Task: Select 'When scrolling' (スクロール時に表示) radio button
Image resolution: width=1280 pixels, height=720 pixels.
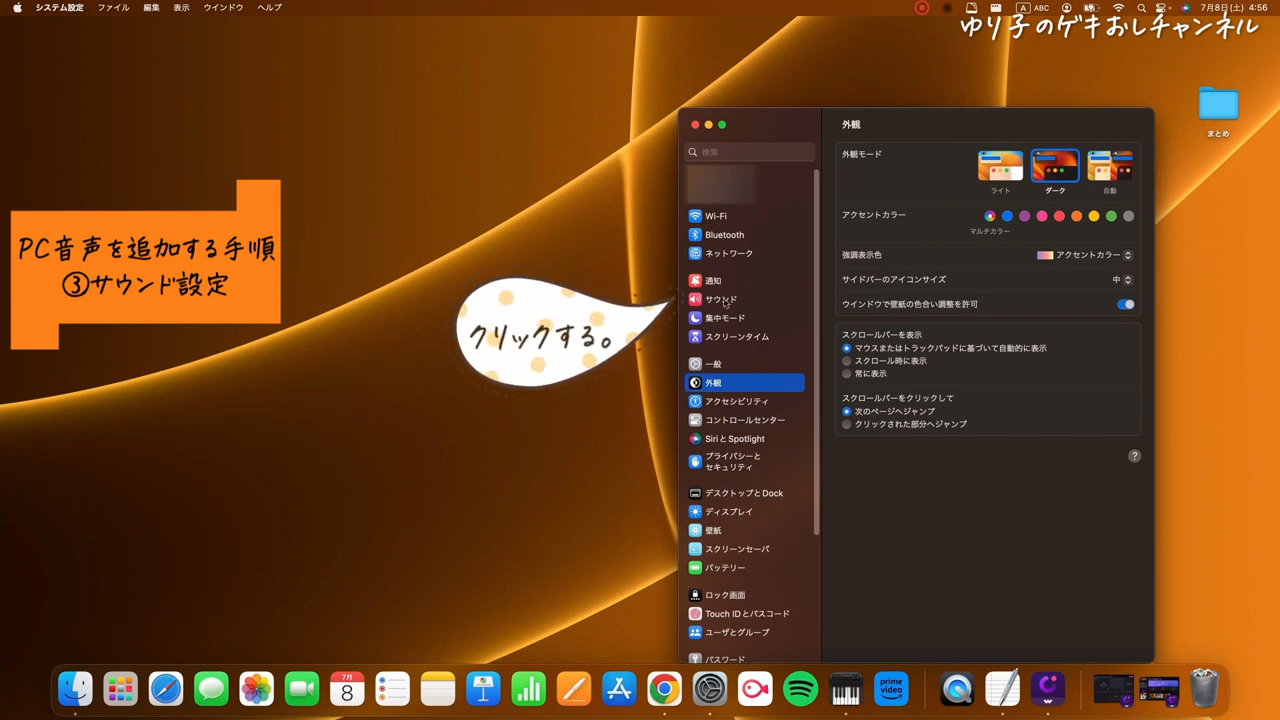Action: pos(847,361)
